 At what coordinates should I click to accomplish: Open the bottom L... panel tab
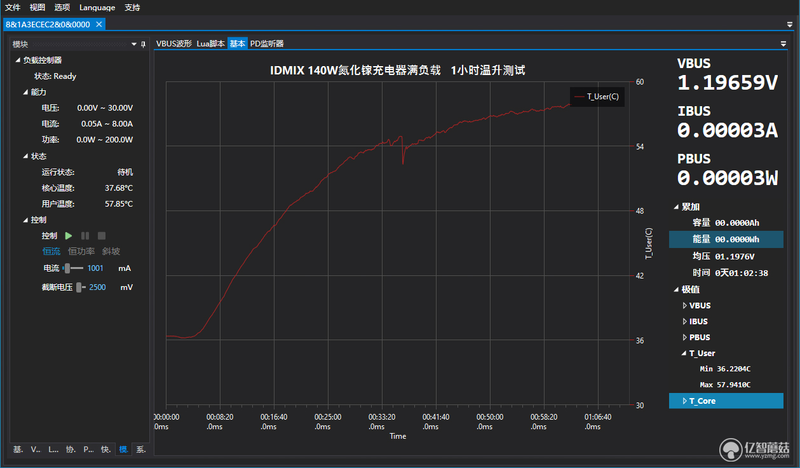coord(53,449)
